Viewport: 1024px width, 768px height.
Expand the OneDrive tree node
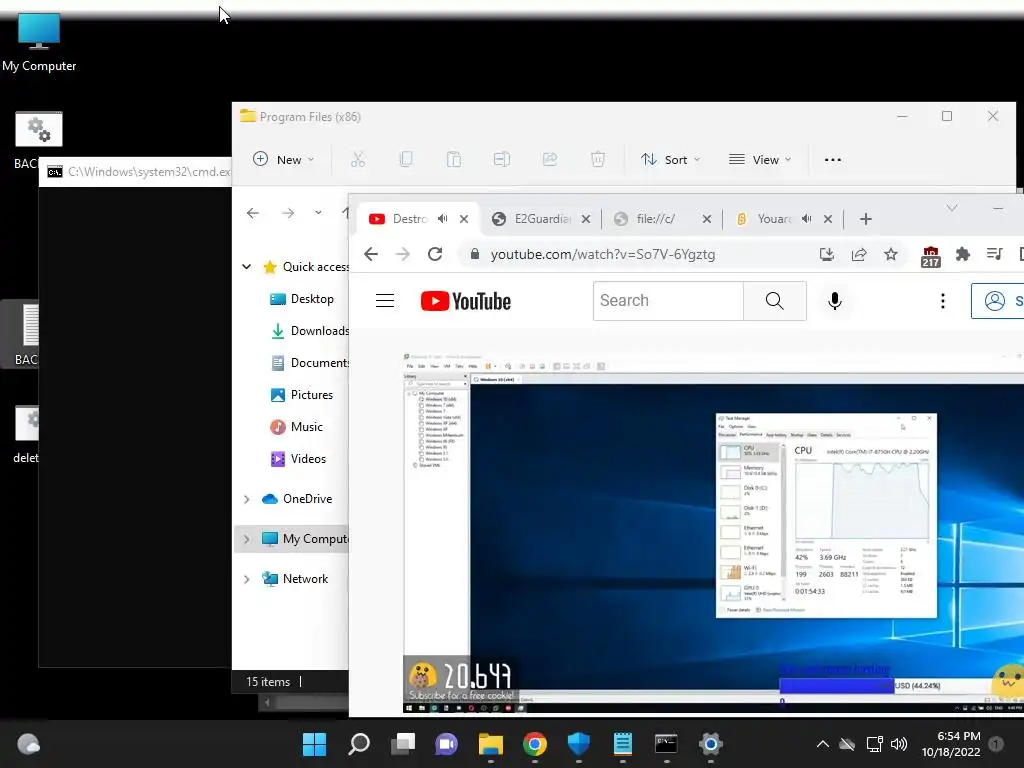point(246,499)
